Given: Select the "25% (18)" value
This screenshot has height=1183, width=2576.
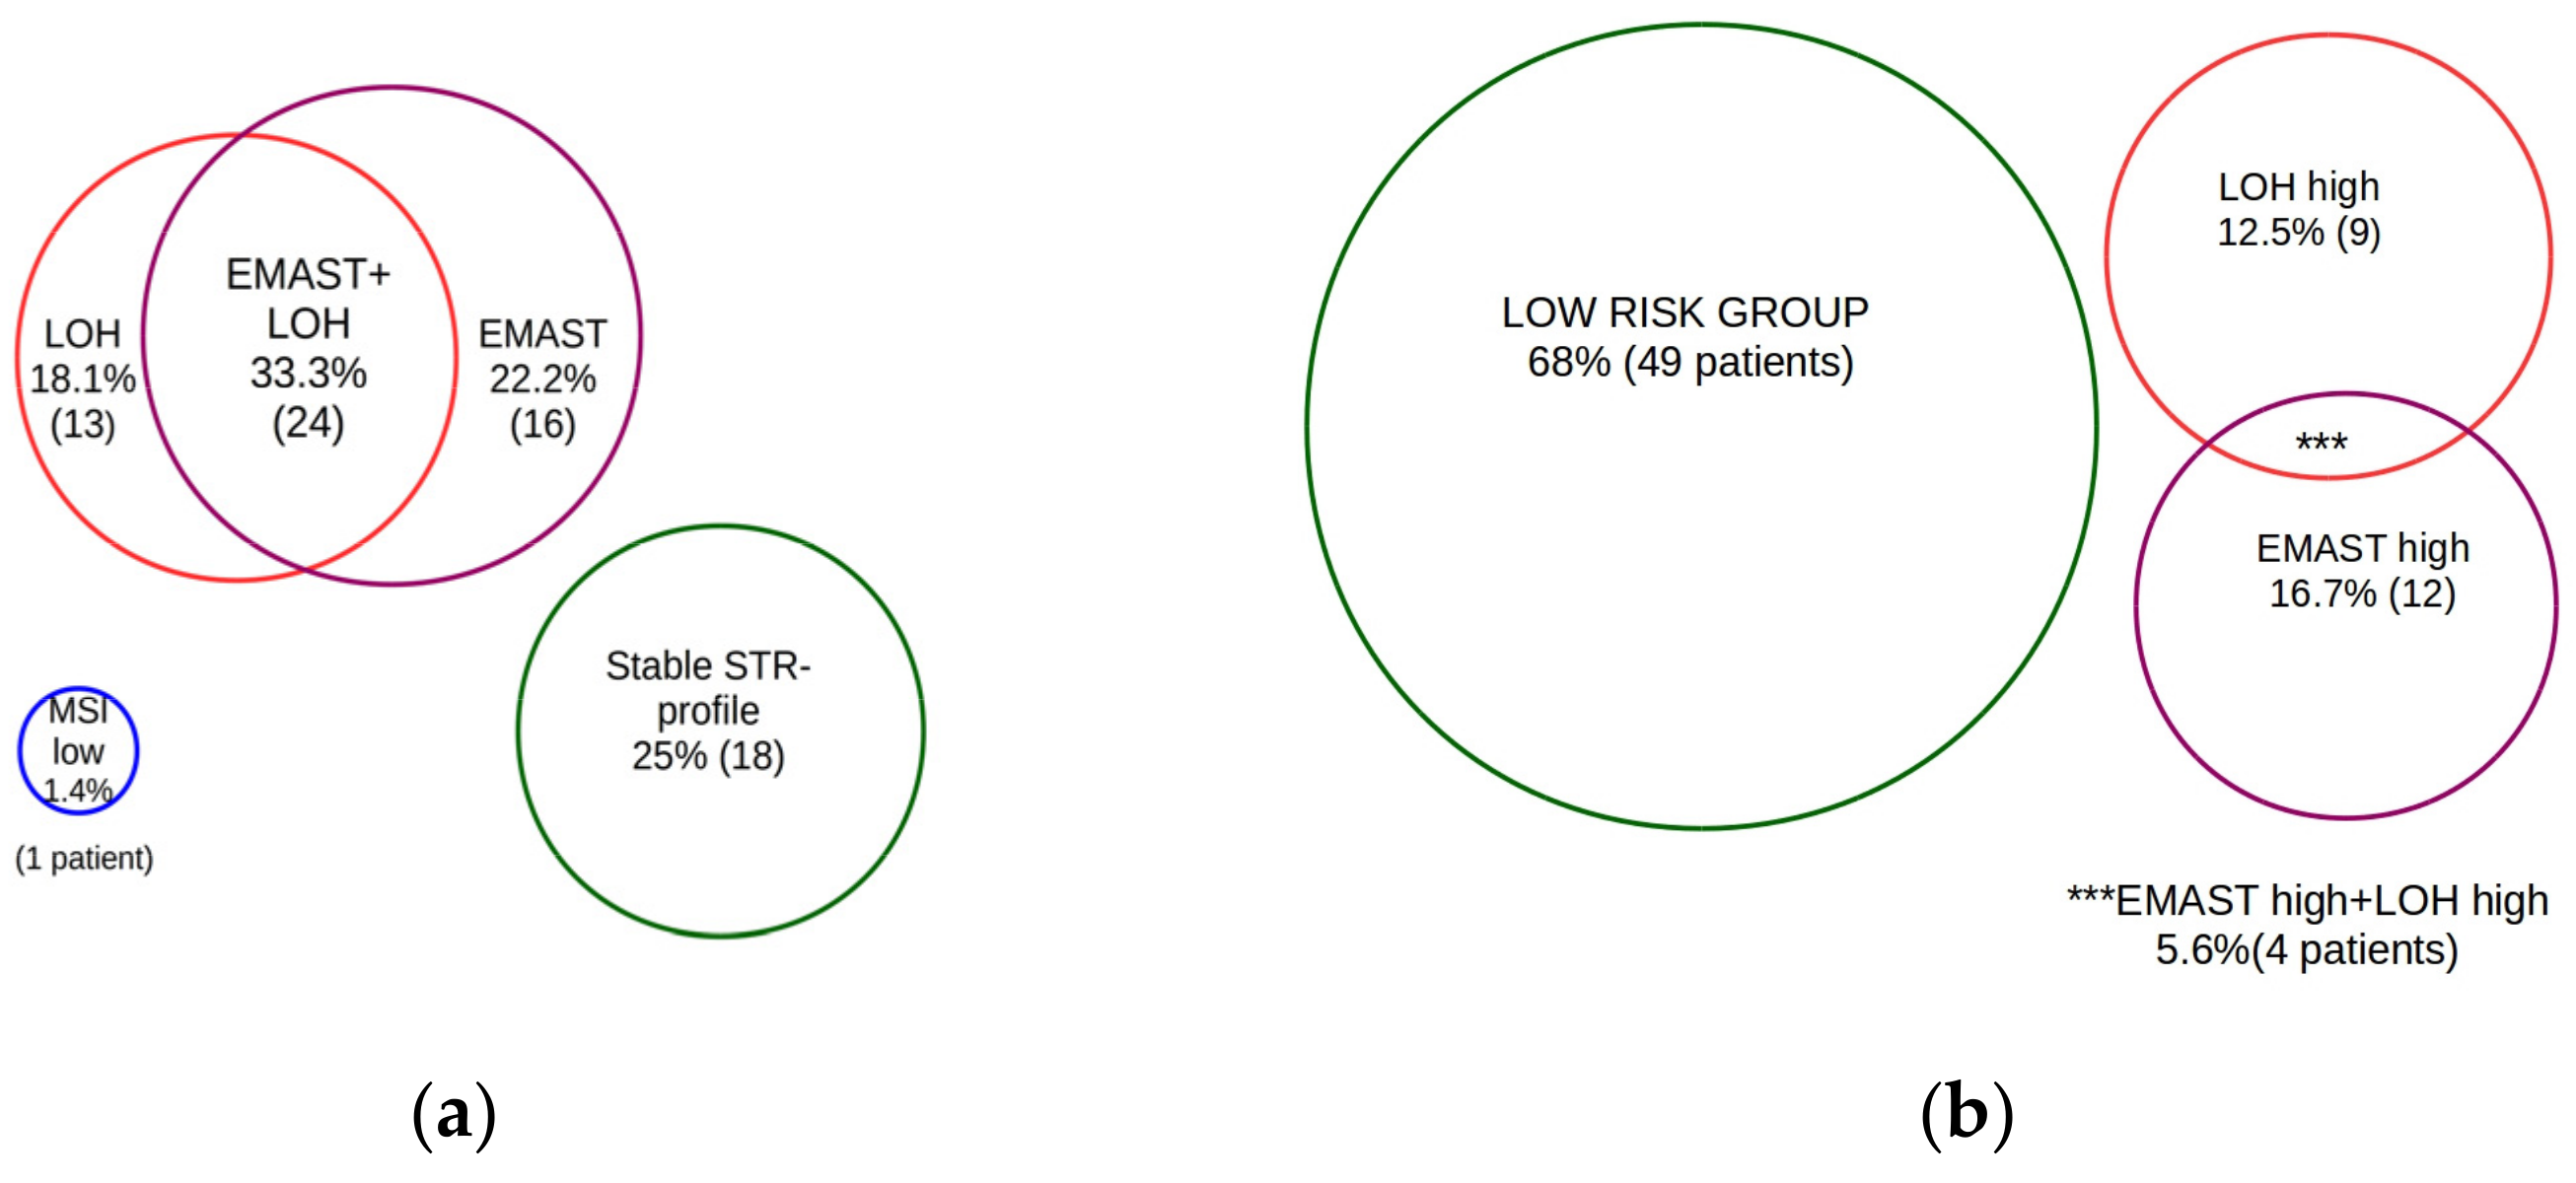Looking at the screenshot, I should (x=708, y=756).
